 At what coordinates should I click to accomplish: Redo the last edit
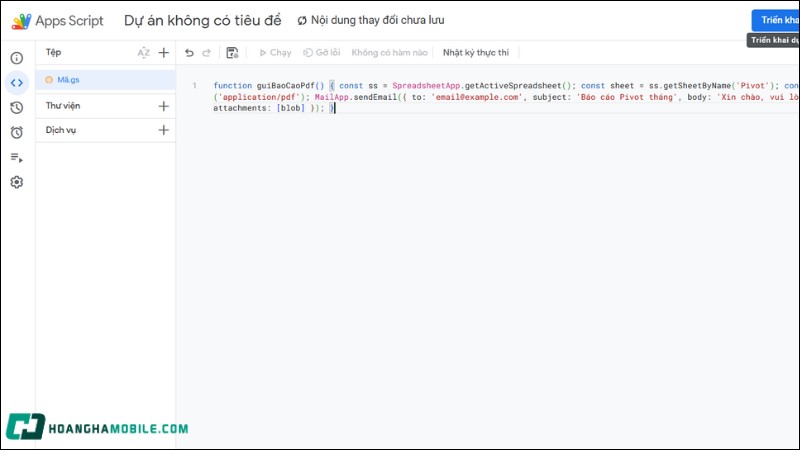pyautogui.click(x=207, y=53)
